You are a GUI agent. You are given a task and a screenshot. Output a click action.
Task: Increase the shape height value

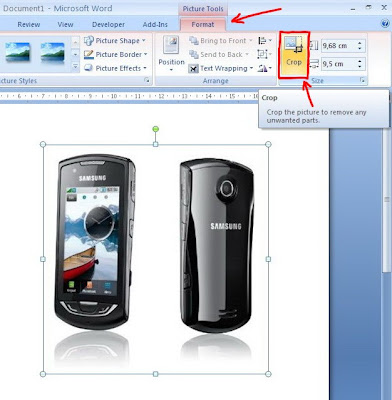click(x=360, y=43)
